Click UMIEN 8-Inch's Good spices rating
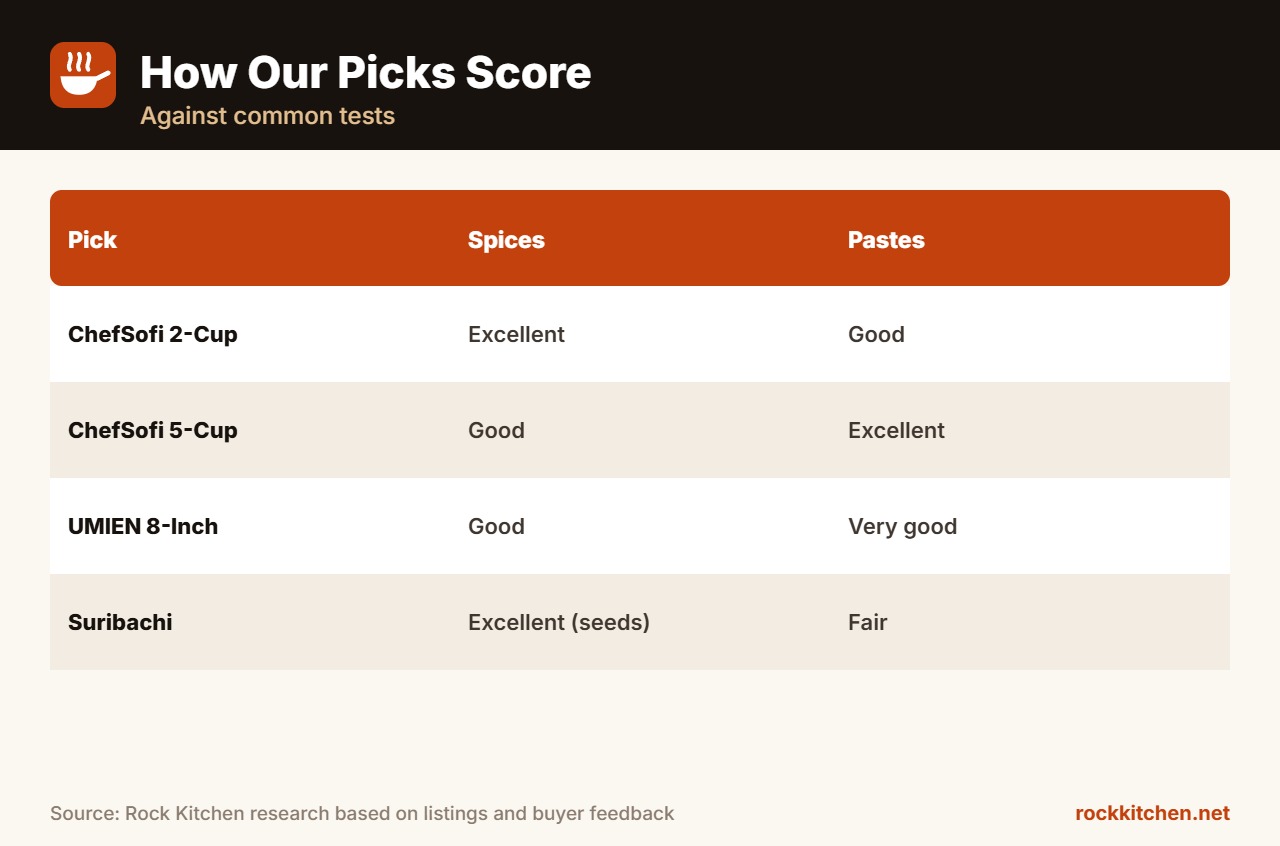This screenshot has height=846, width=1280. coord(496,526)
